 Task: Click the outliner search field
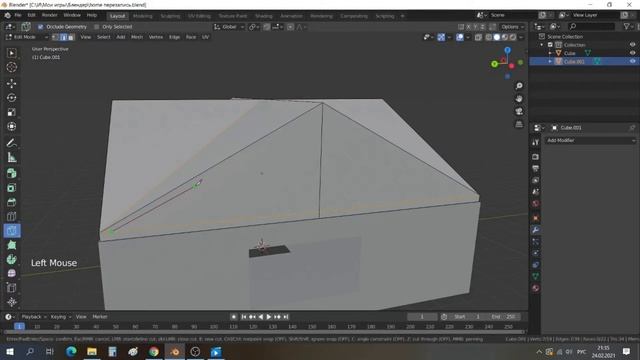(x=591, y=27)
